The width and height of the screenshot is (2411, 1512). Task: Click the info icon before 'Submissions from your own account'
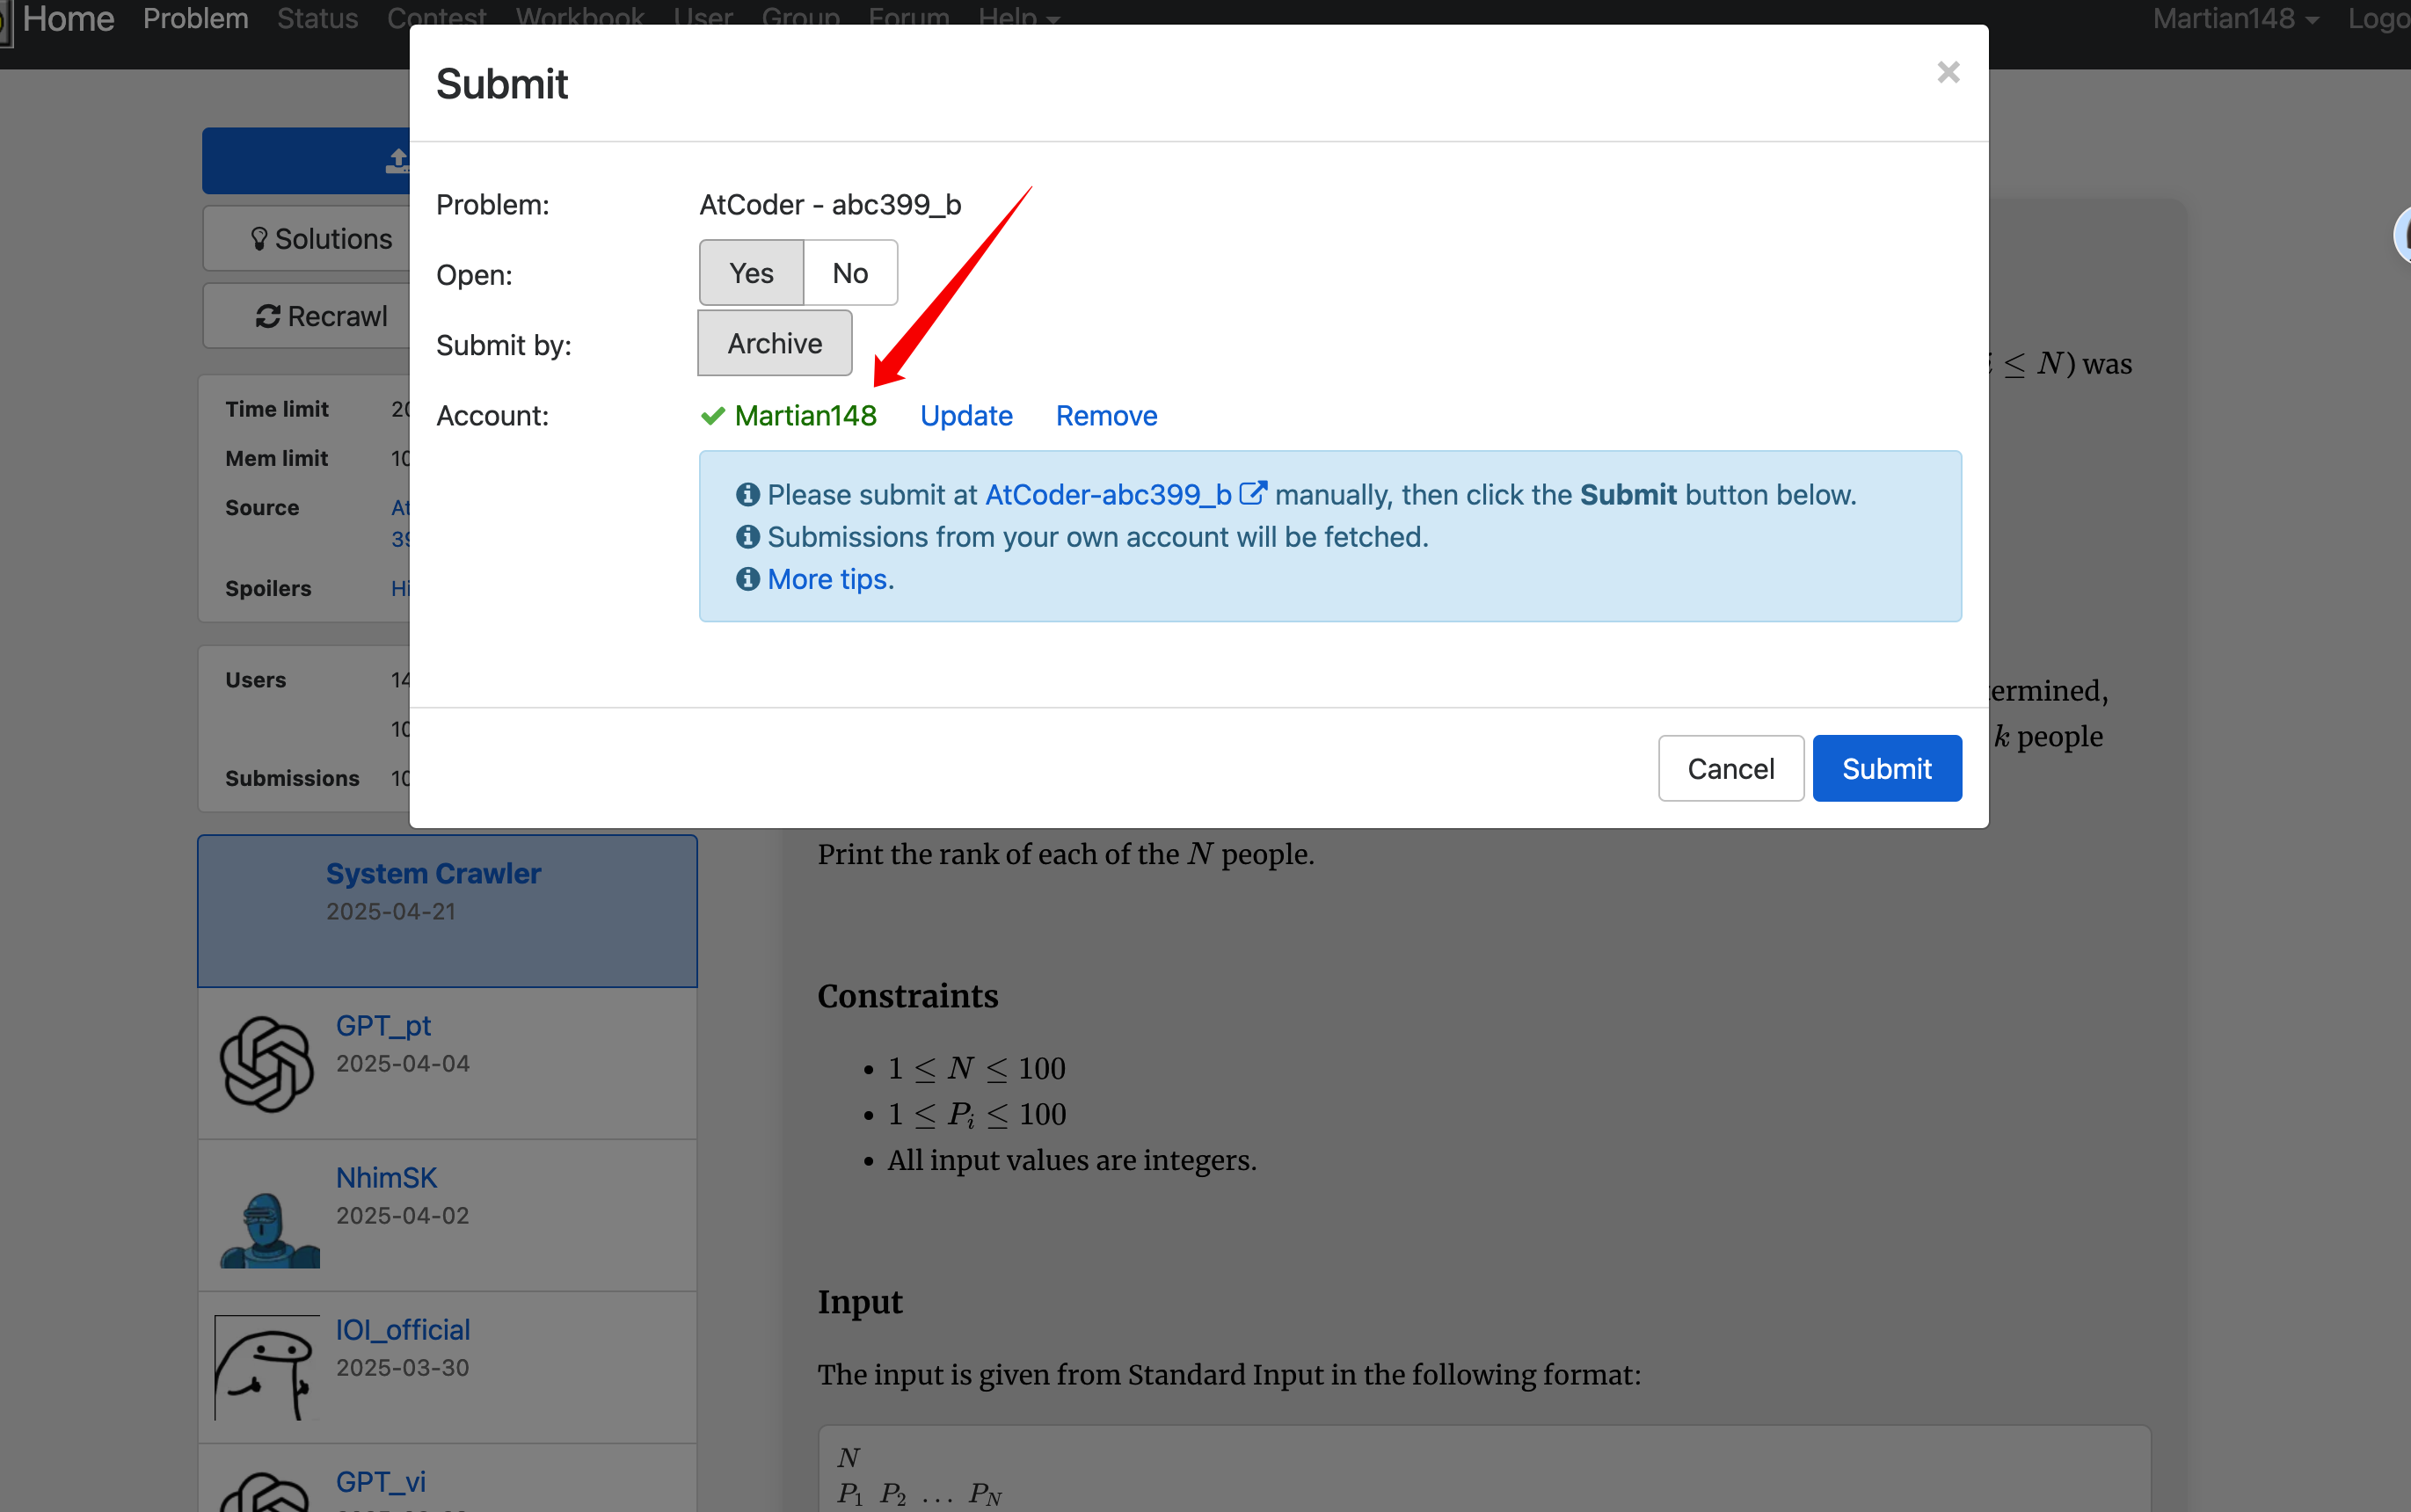pyautogui.click(x=748, y=537)
